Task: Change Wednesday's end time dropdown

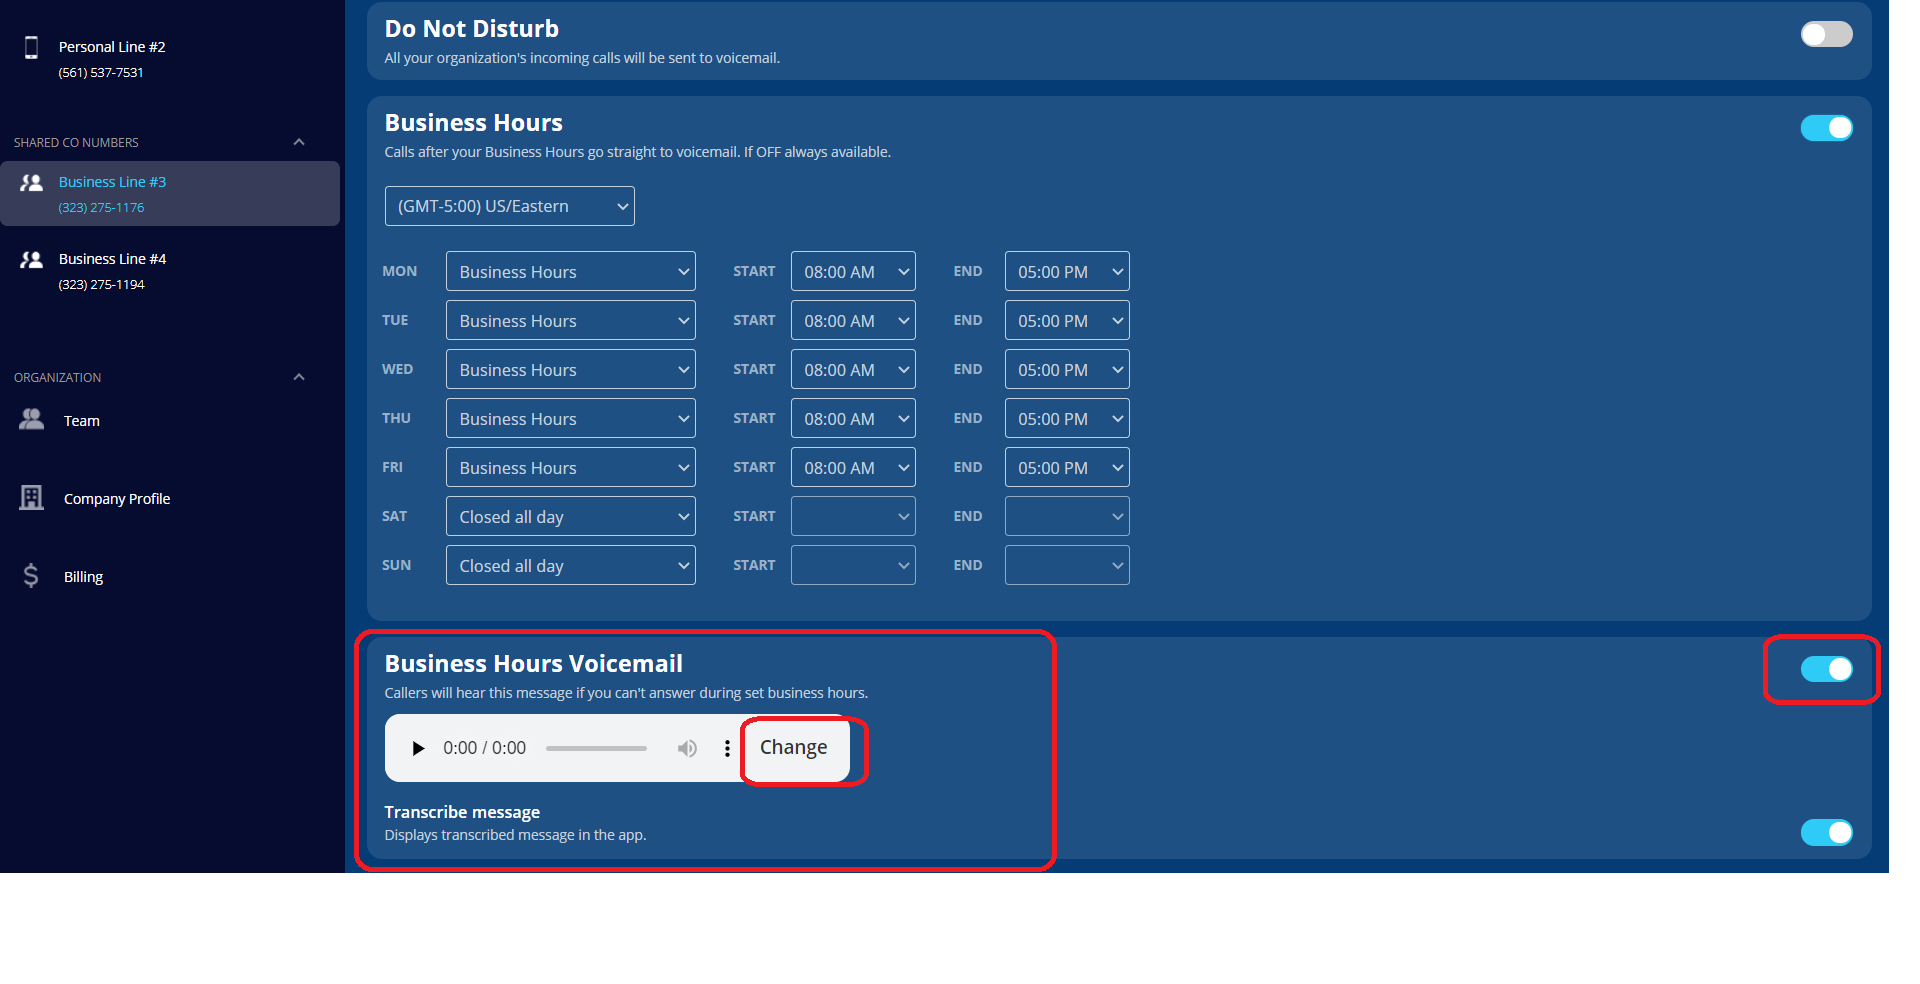Action: (1067, 369)
